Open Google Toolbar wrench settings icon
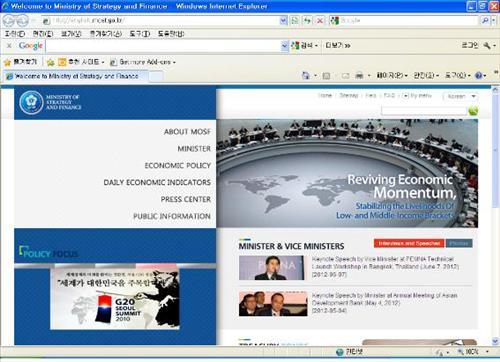The image size is (500, 362). point(487,45)
